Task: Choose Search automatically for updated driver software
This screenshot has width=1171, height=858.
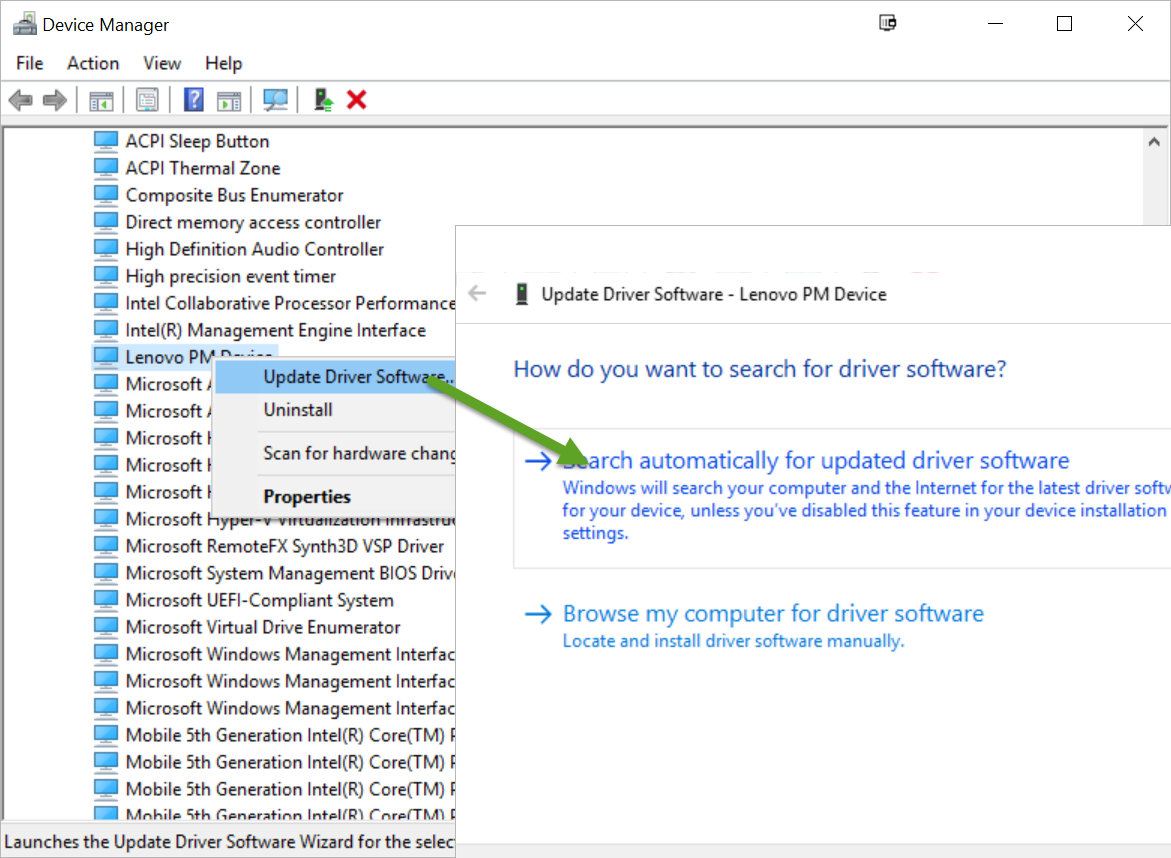Action: (x=815, y=461)
